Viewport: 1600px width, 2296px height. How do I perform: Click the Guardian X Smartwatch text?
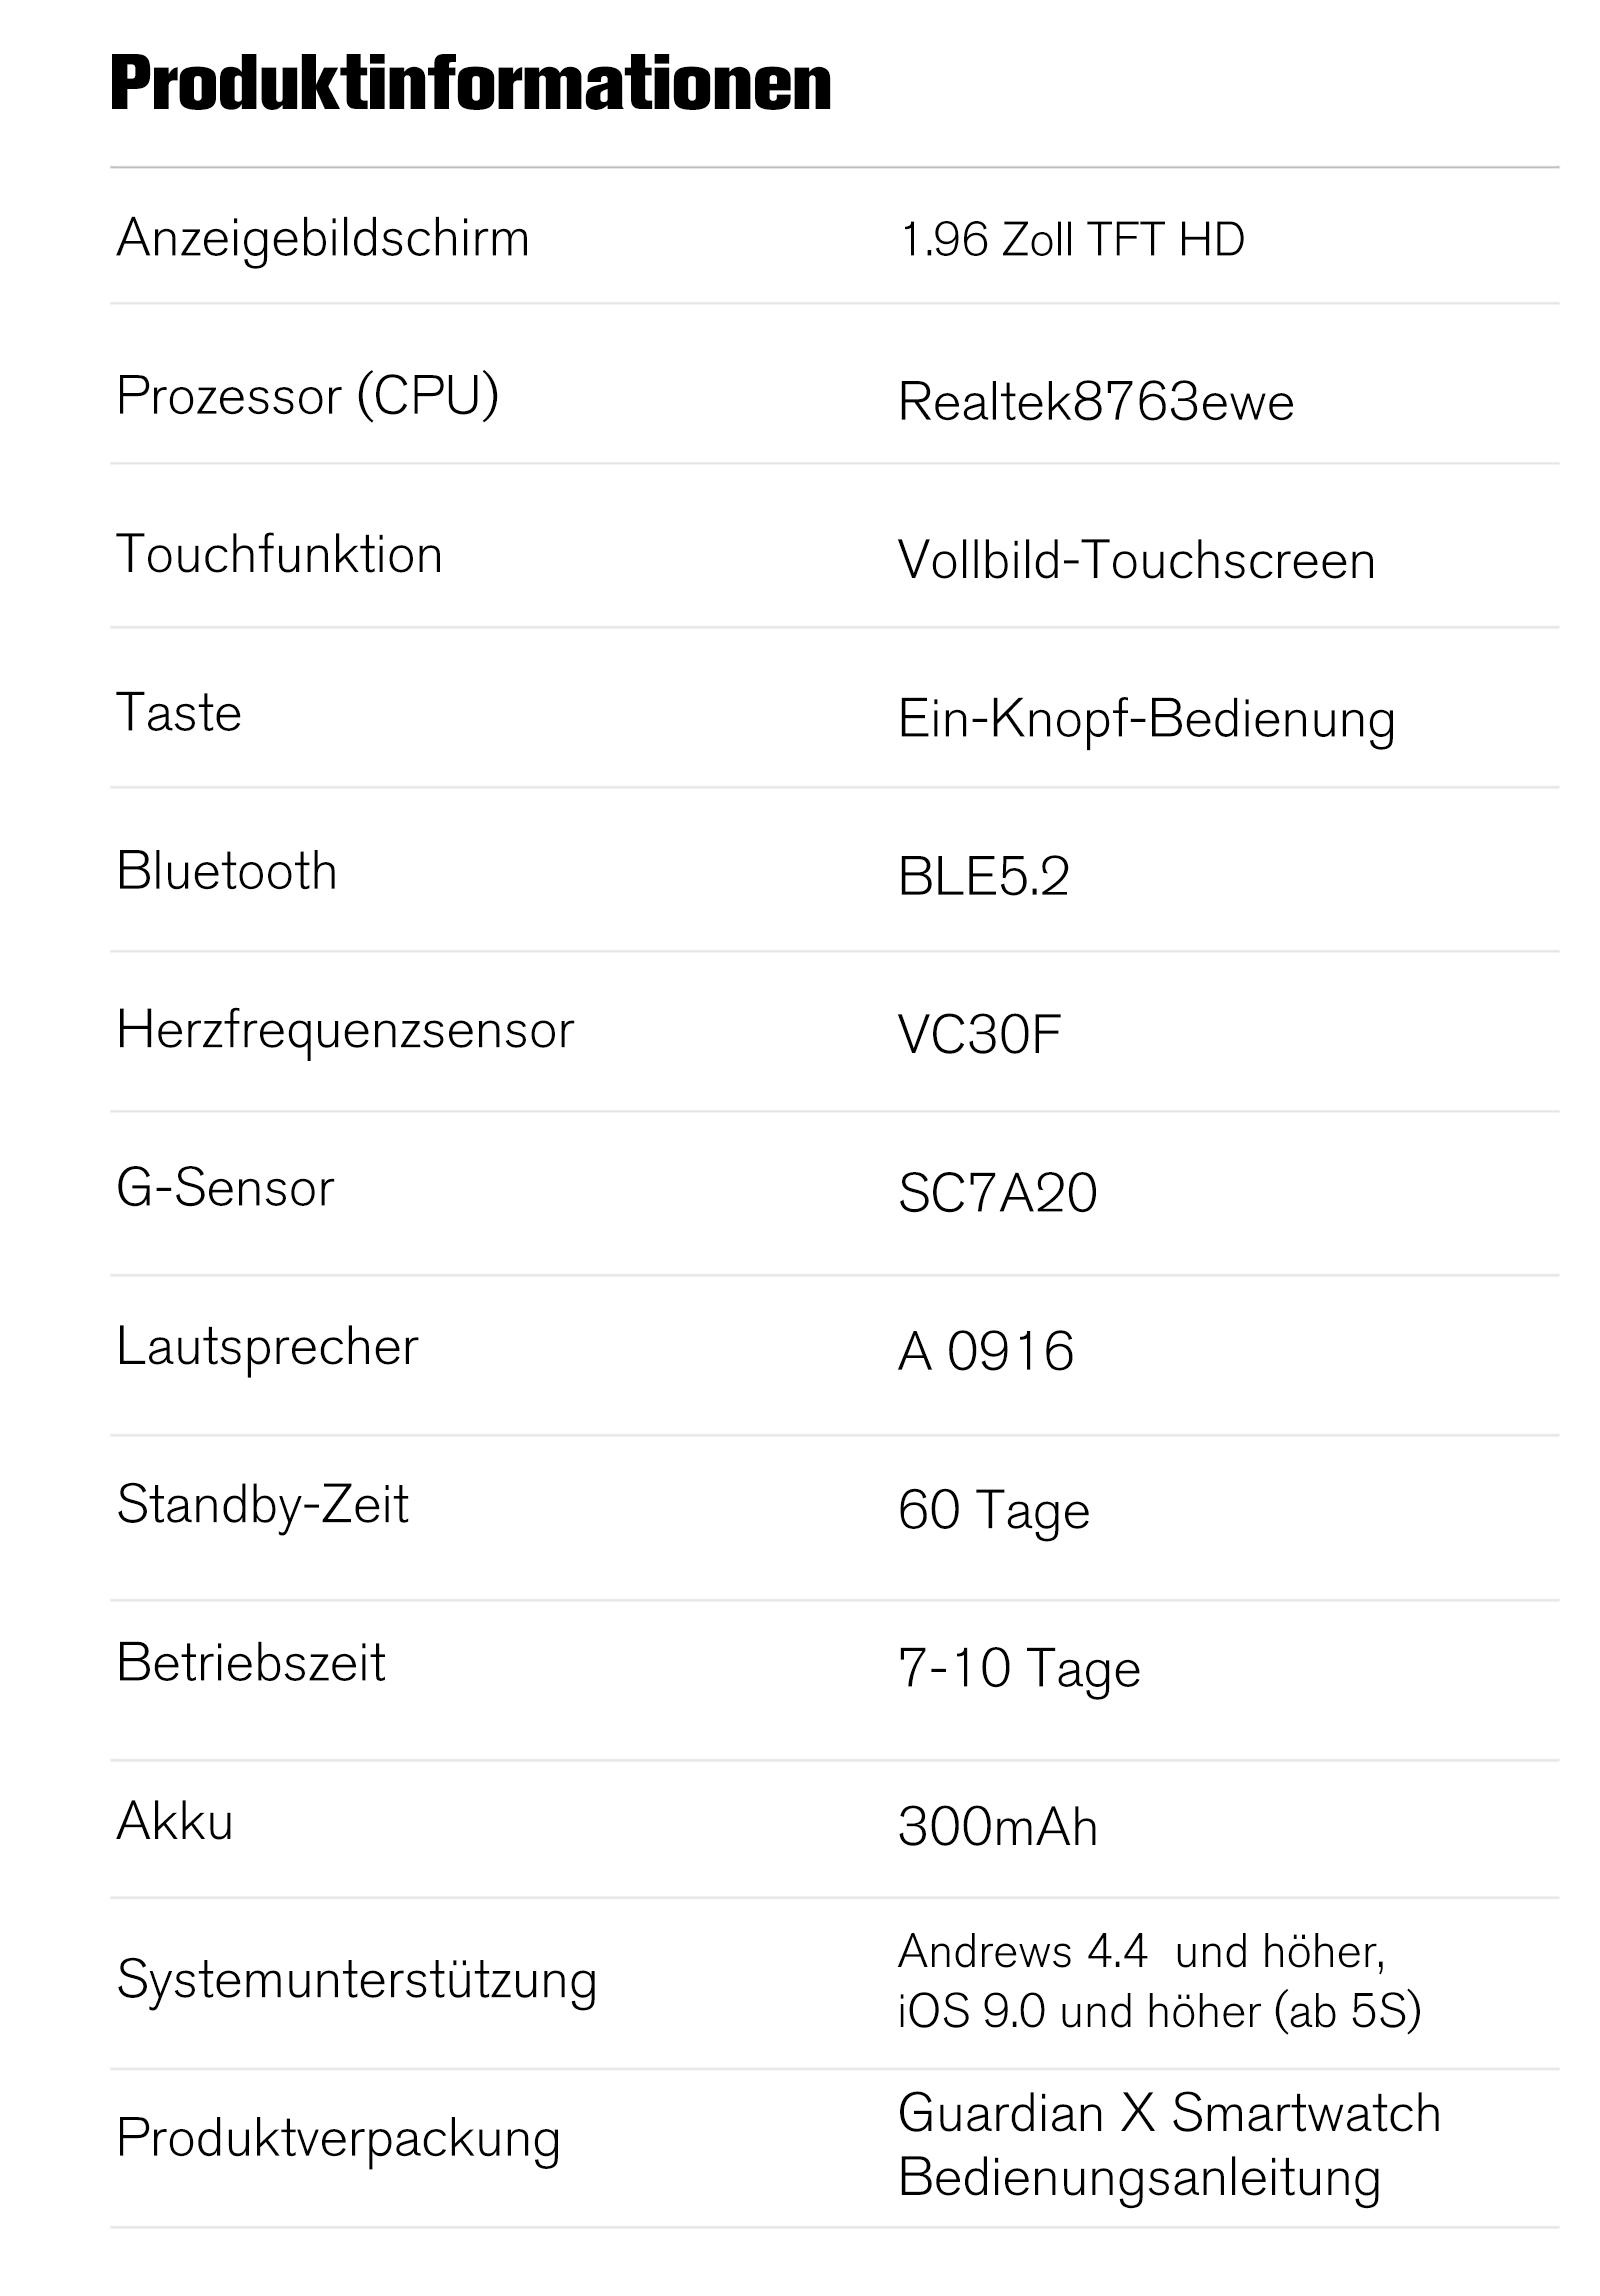tap(1169, 2113)
